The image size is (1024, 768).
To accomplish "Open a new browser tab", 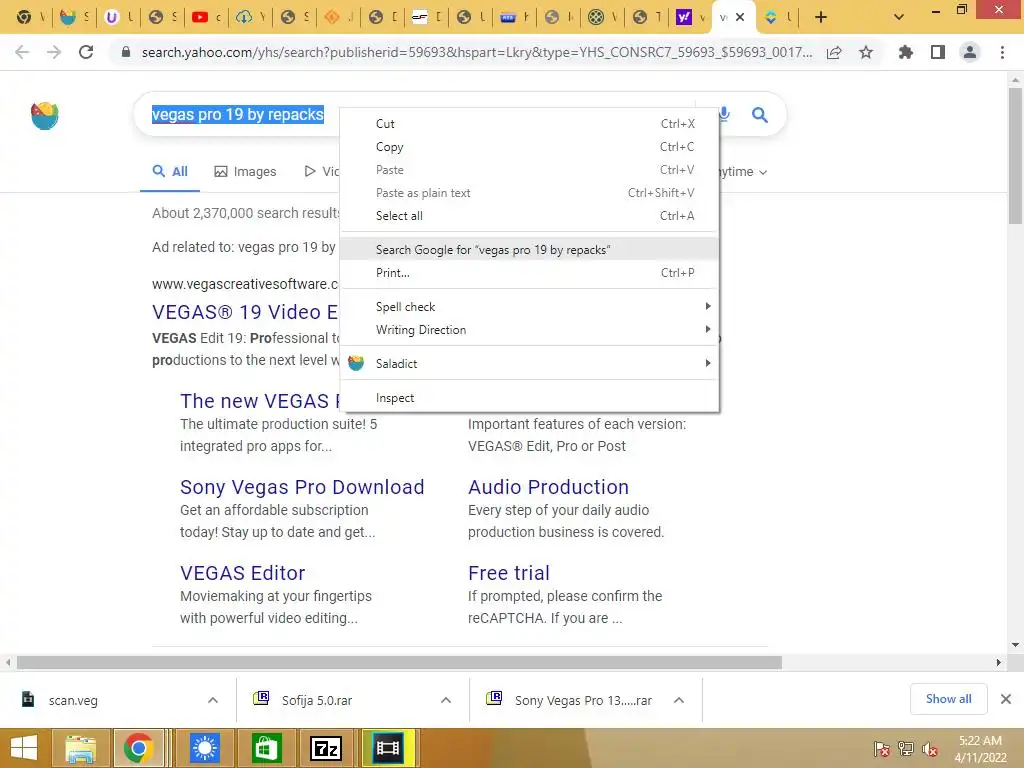I will coord(821,18).
